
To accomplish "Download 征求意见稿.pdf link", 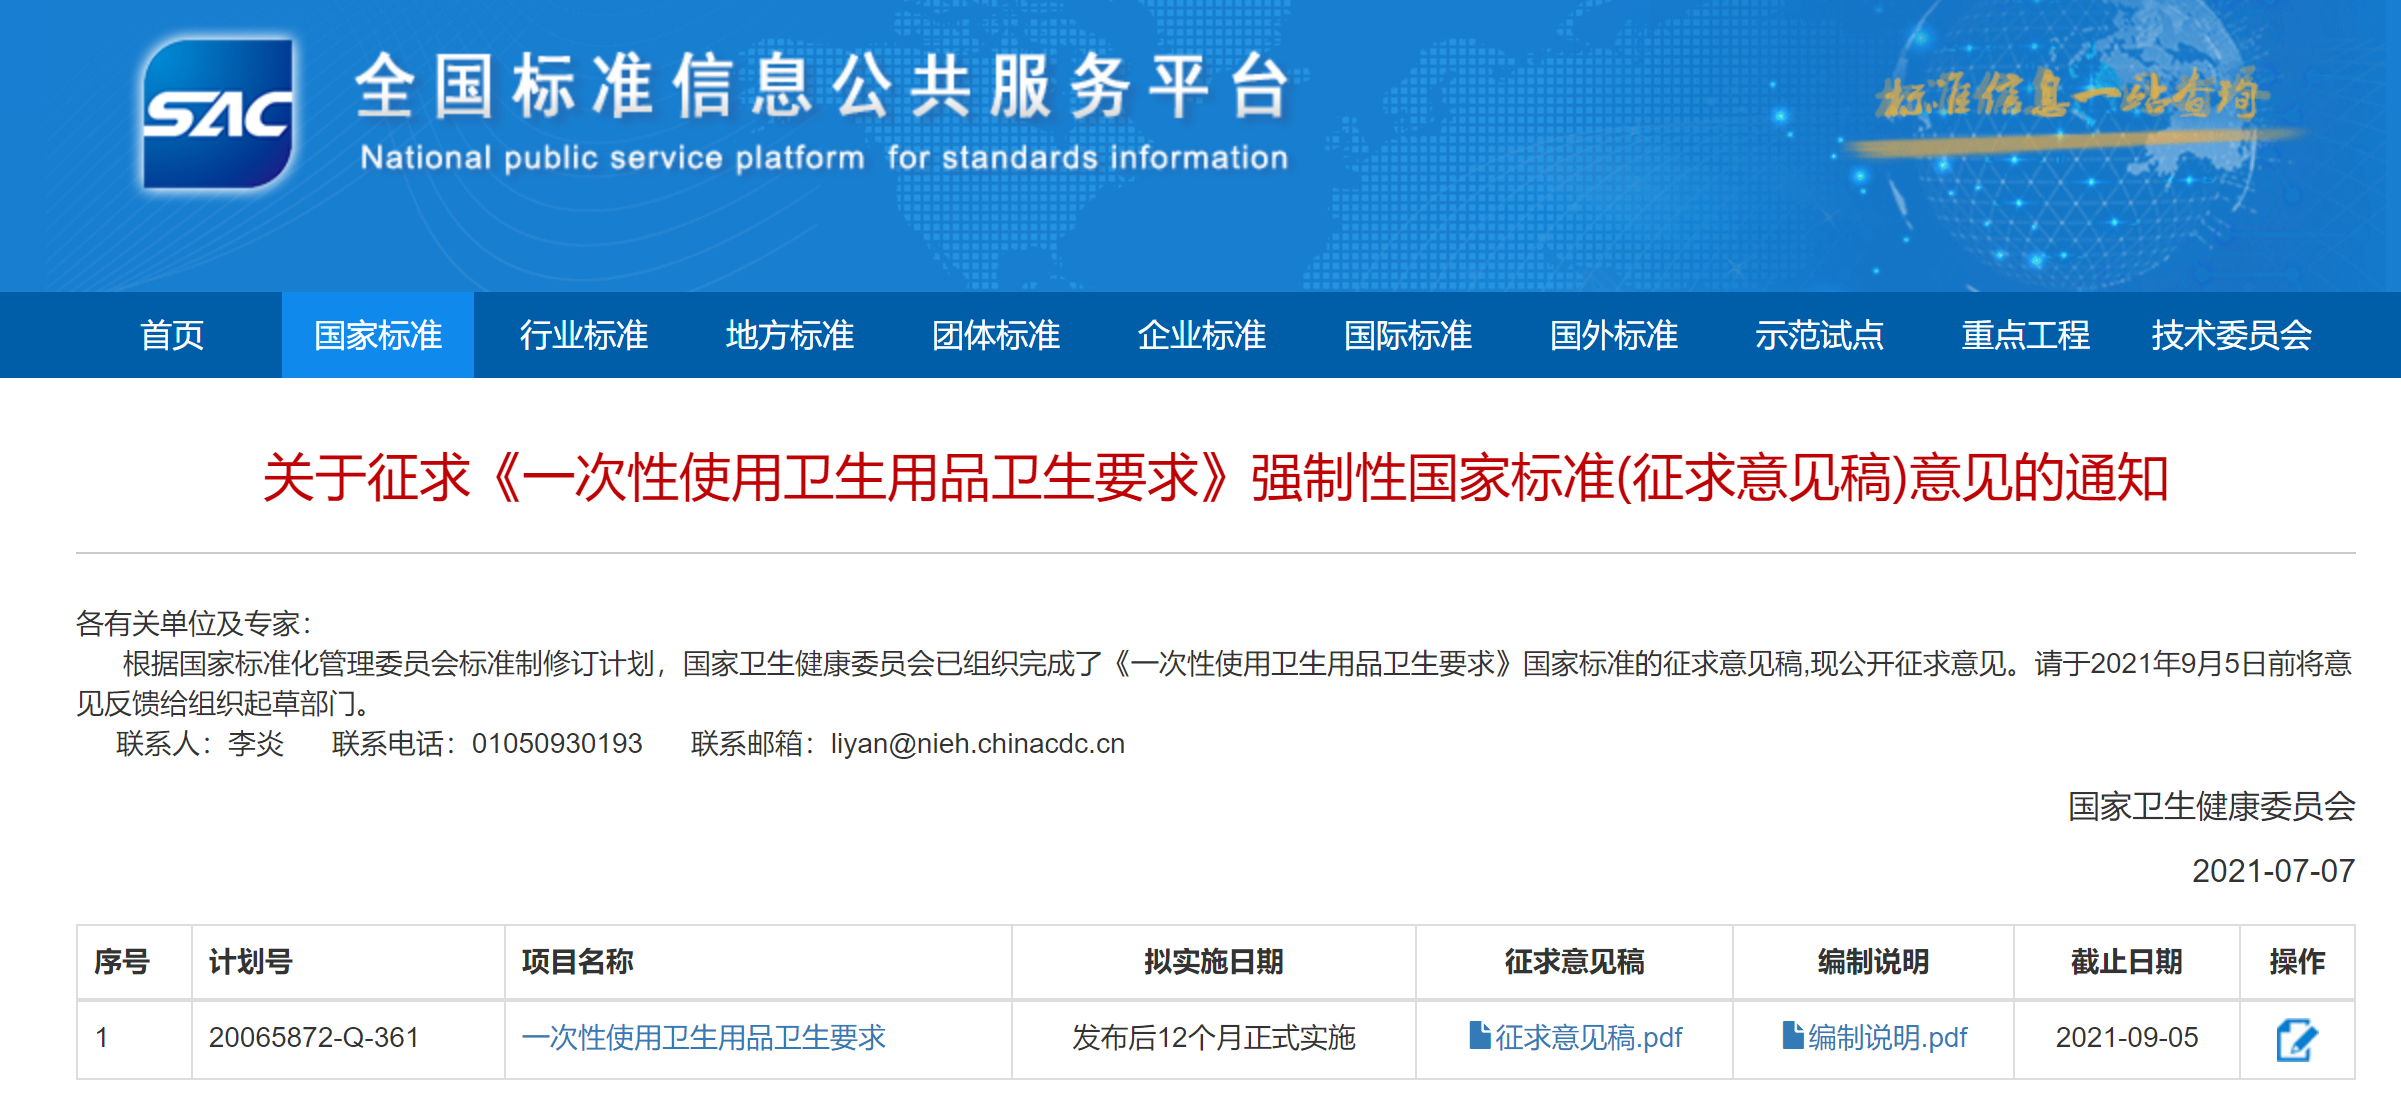I will pyautogui.click(x=1589, y=1038).
